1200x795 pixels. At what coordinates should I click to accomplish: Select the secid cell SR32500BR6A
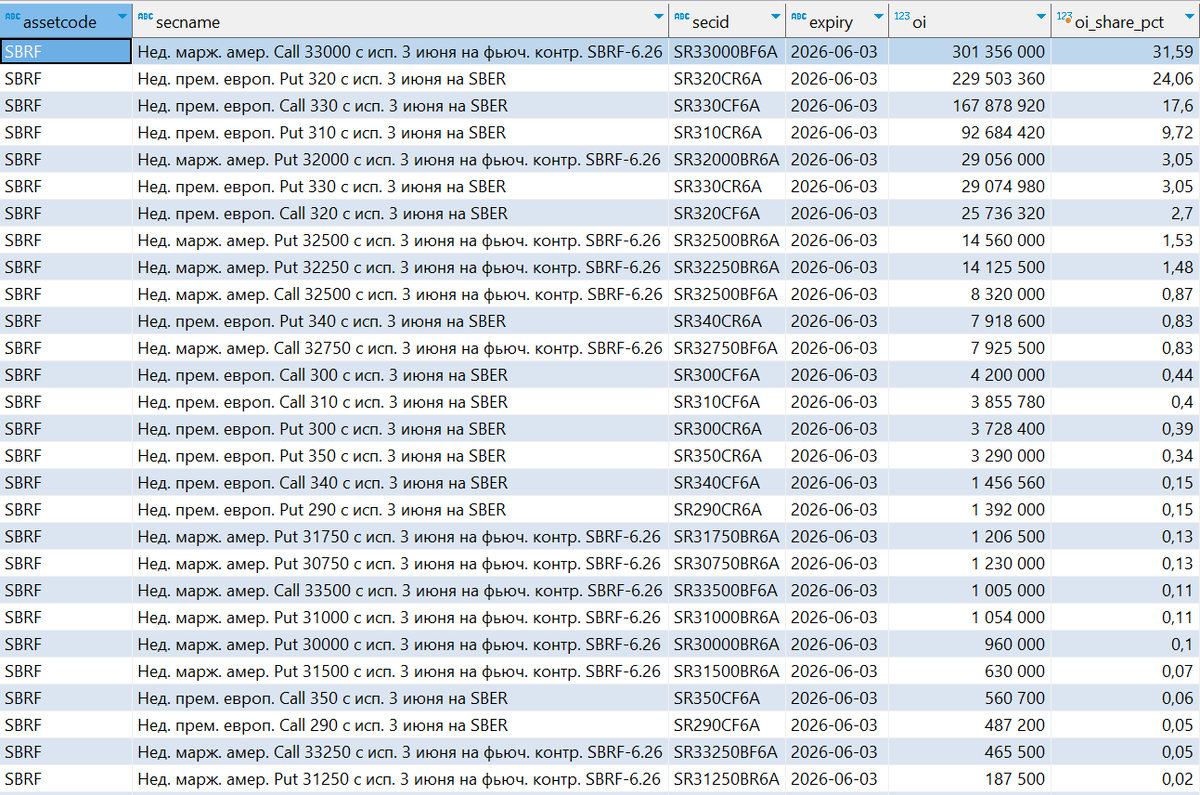727,240
